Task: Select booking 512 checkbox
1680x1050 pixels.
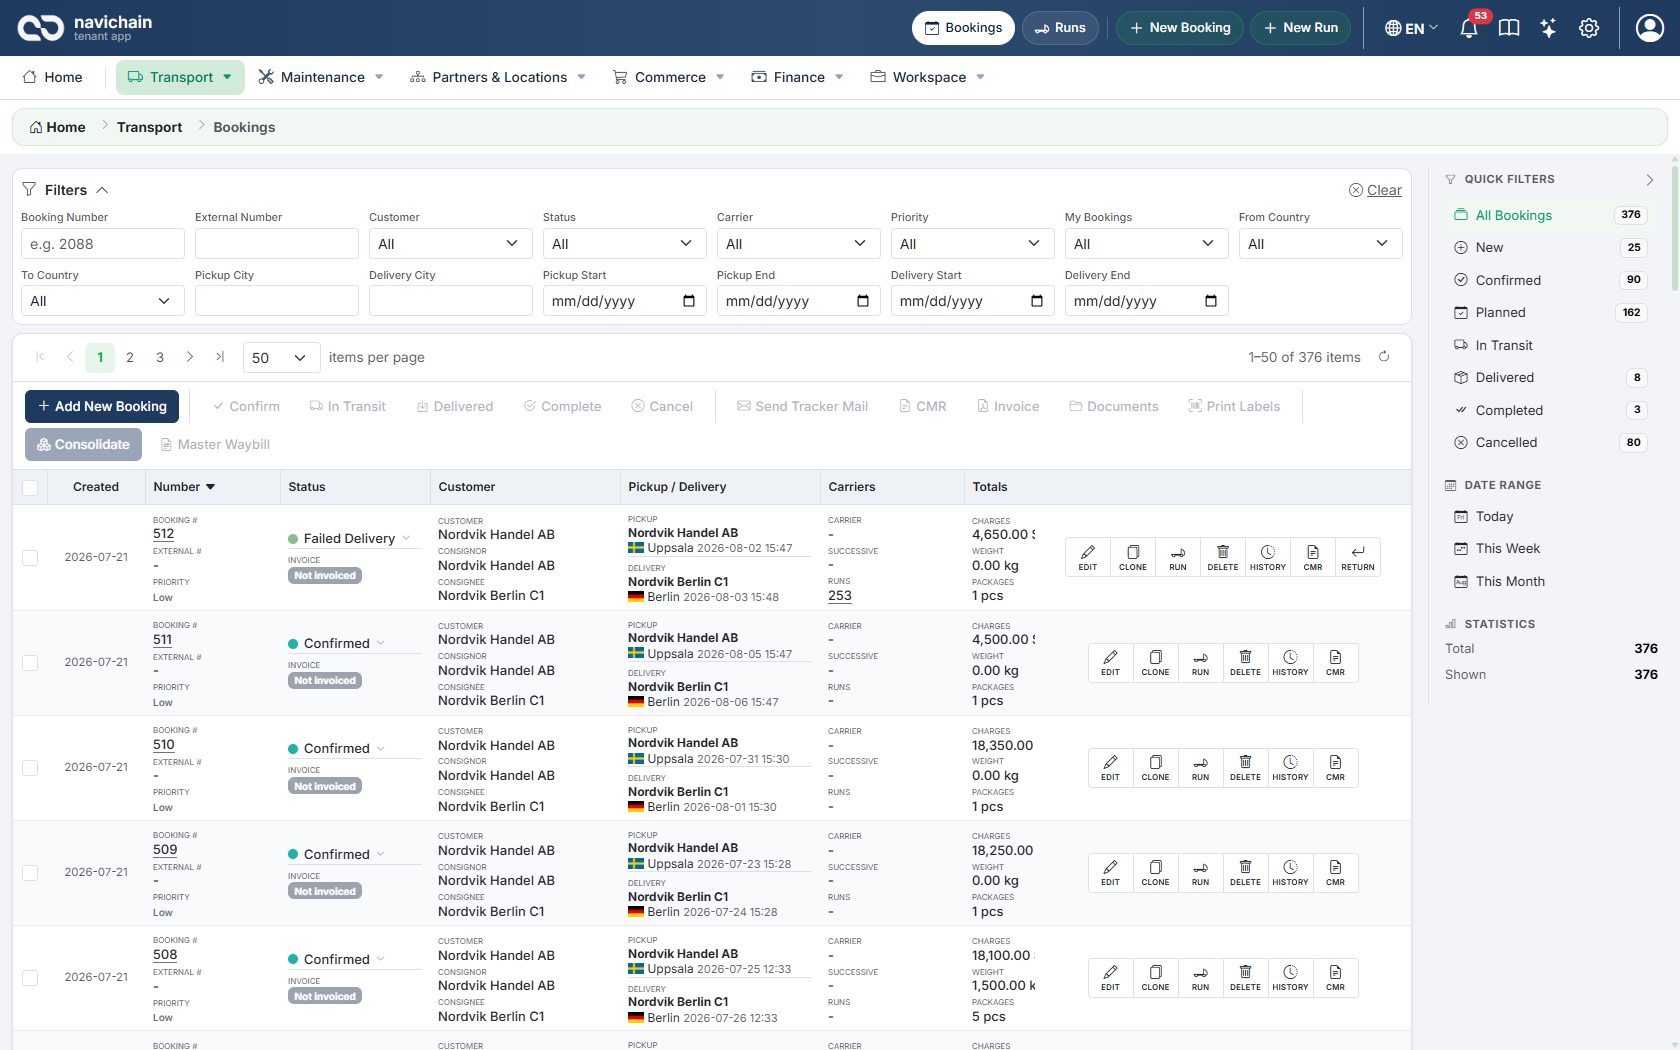Action: point(30,558)
